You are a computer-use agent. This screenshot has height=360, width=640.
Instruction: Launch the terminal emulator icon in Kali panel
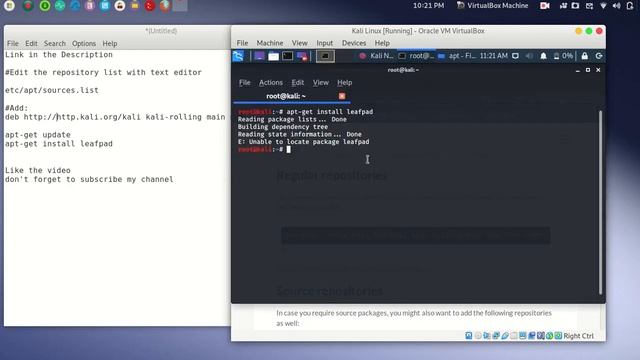(288, 56)
